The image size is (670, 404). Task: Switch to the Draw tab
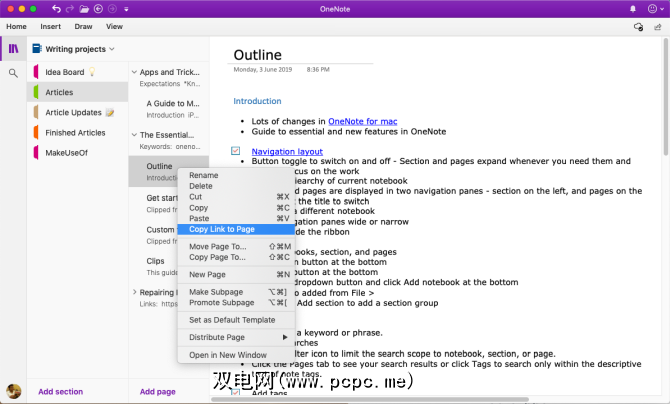coord(83,26)
